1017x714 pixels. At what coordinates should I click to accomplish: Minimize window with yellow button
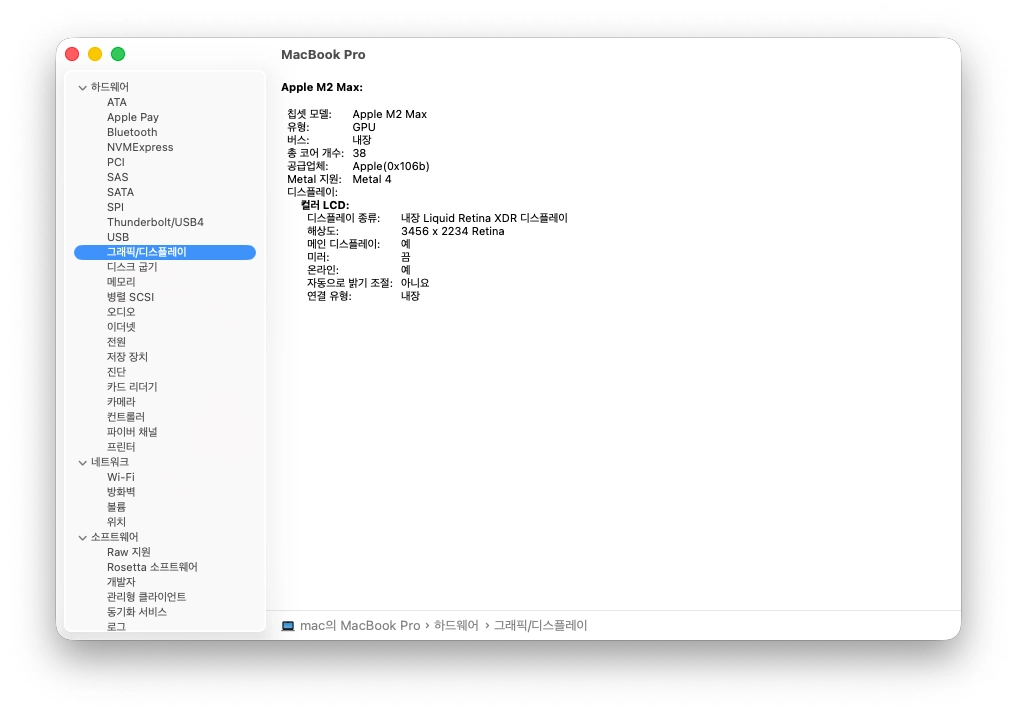pos(95,54)
